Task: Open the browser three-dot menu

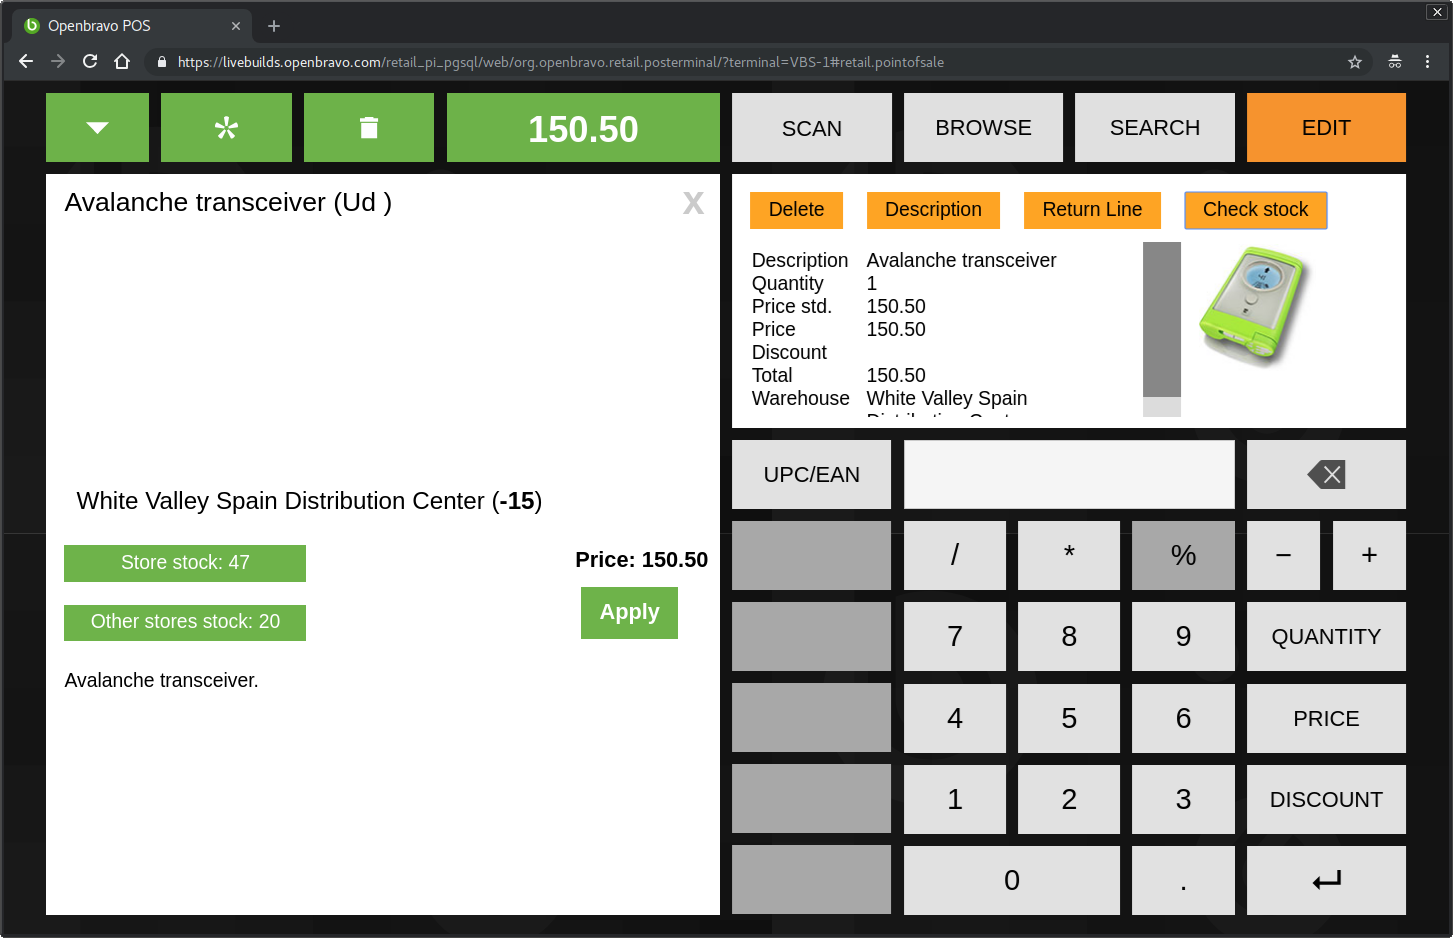Action: tap(1427, 62)
